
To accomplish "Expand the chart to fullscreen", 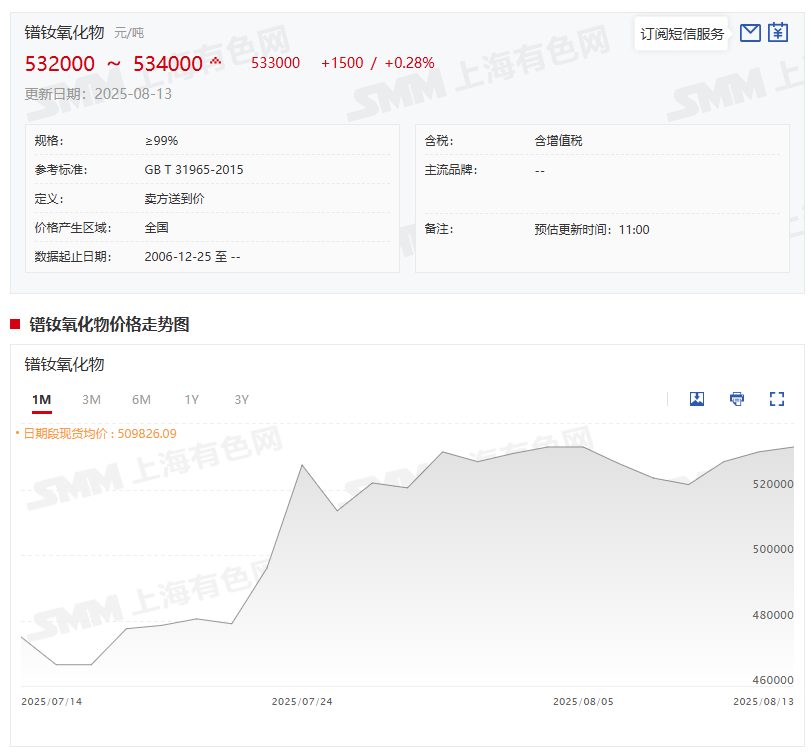I will pos(777,399).
